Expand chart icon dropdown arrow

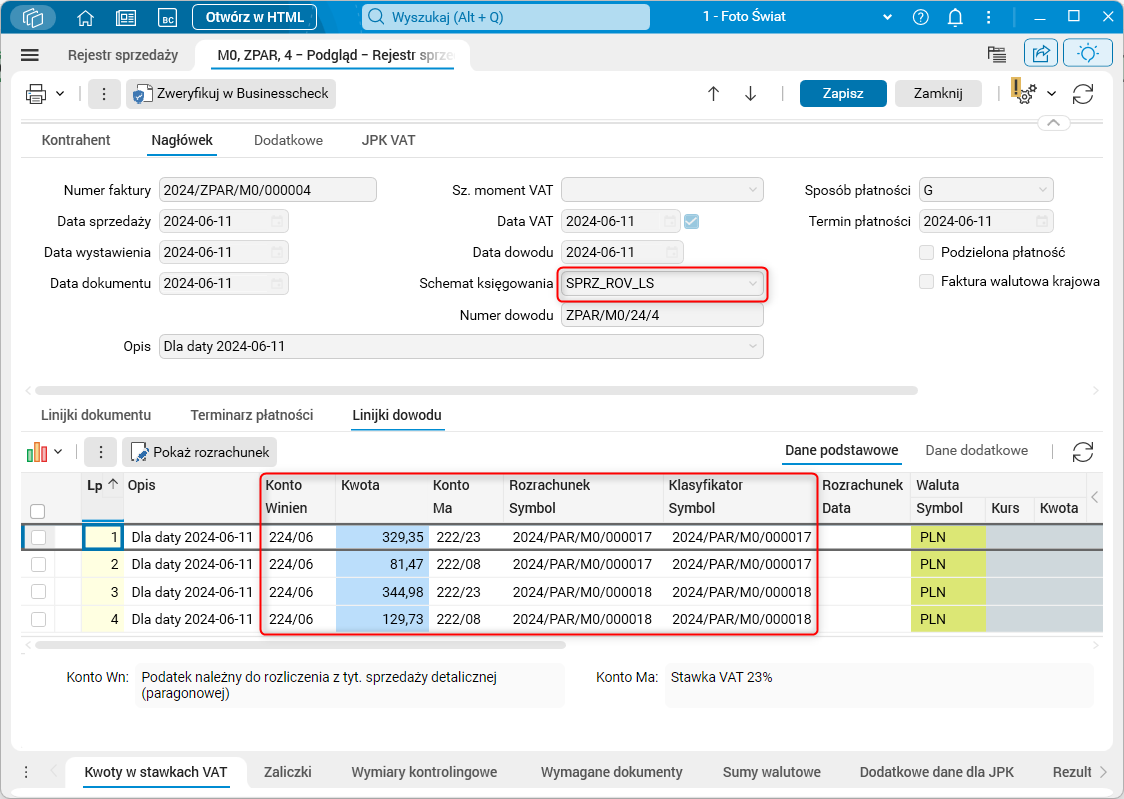[58, 452]
